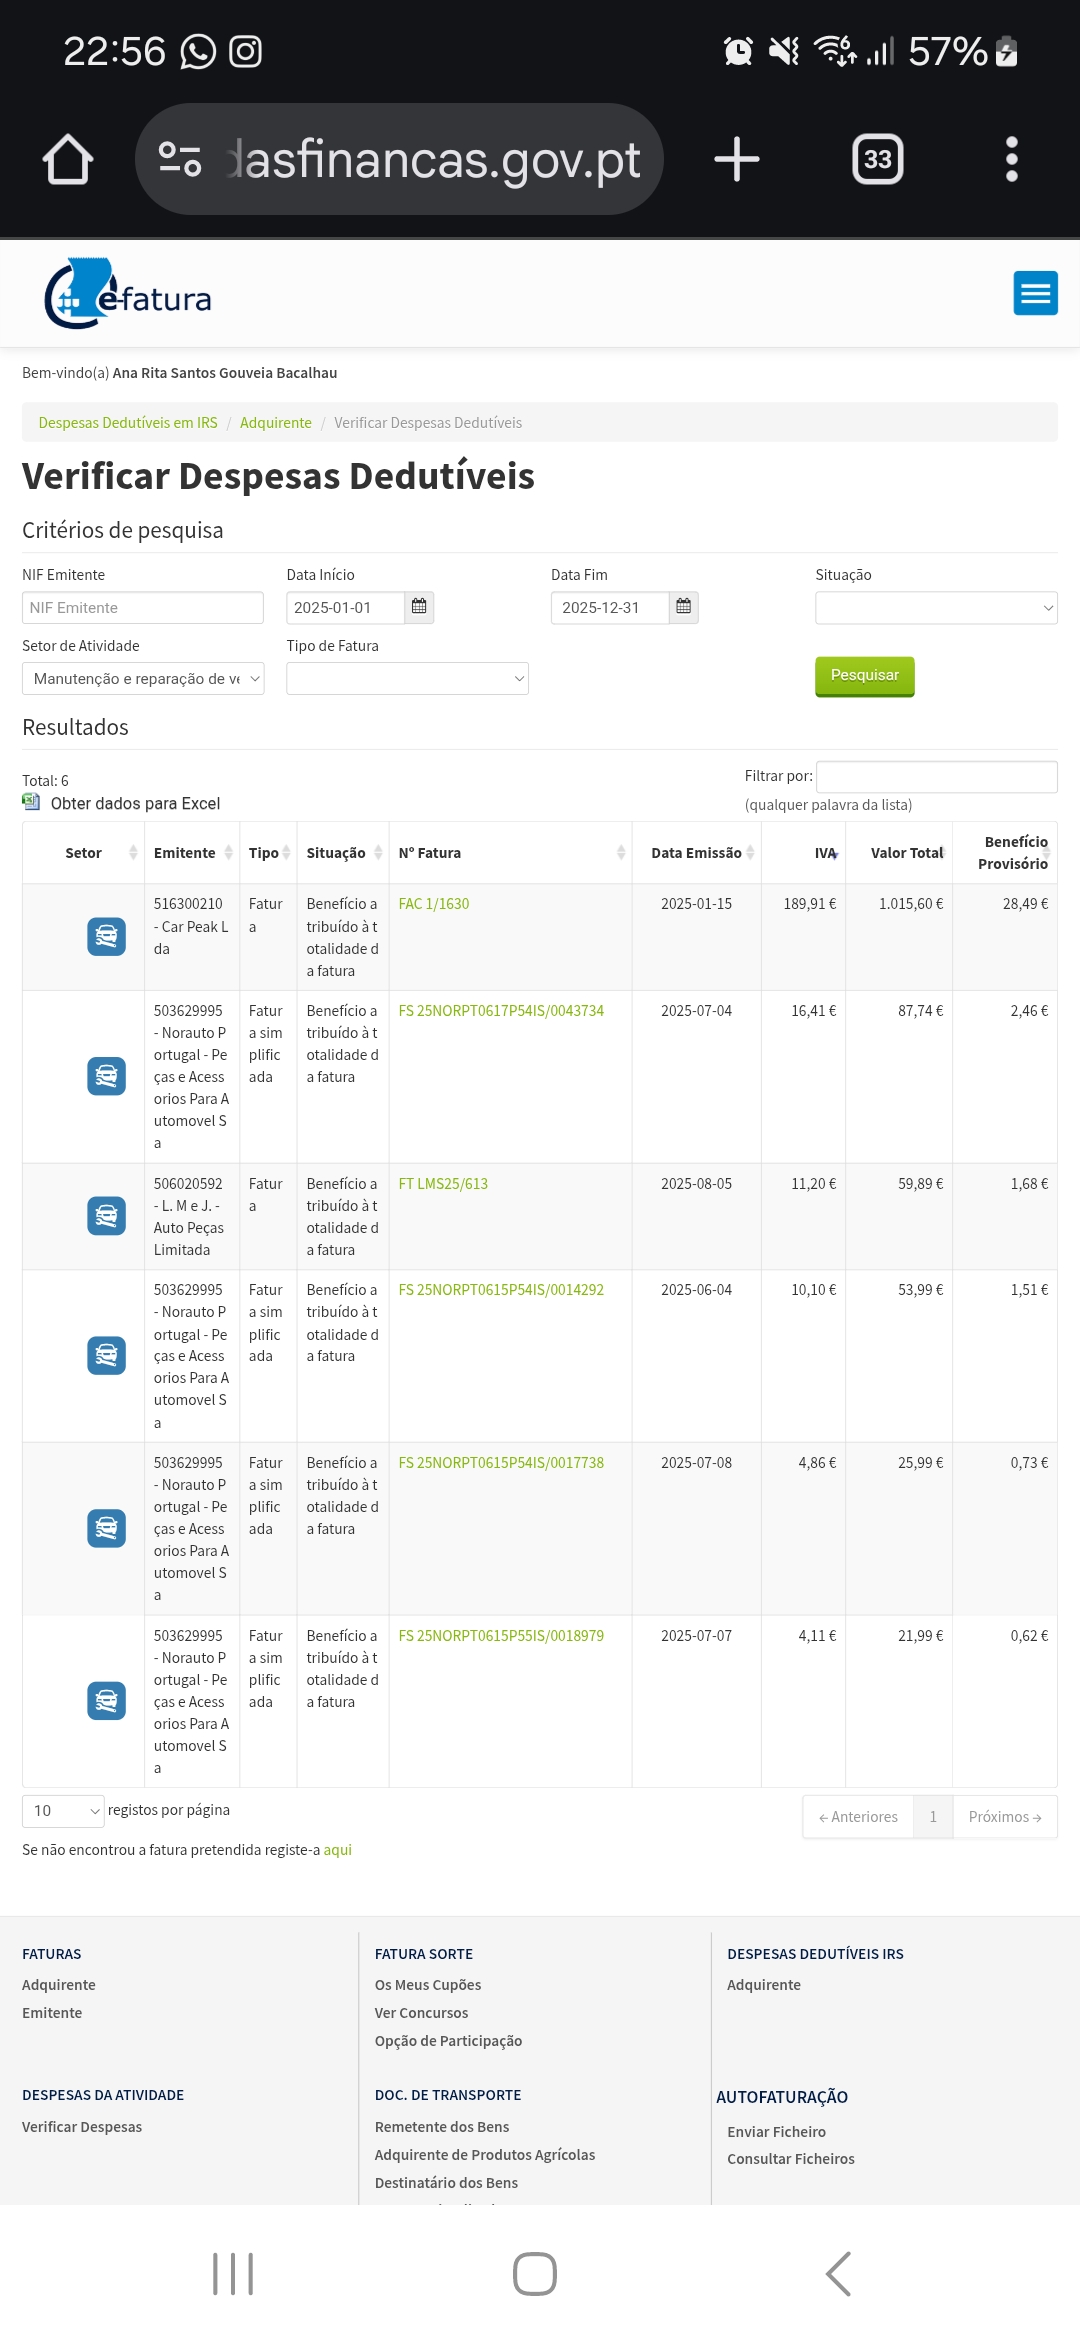Tap the Android back navigation button

coord(838,2274)
